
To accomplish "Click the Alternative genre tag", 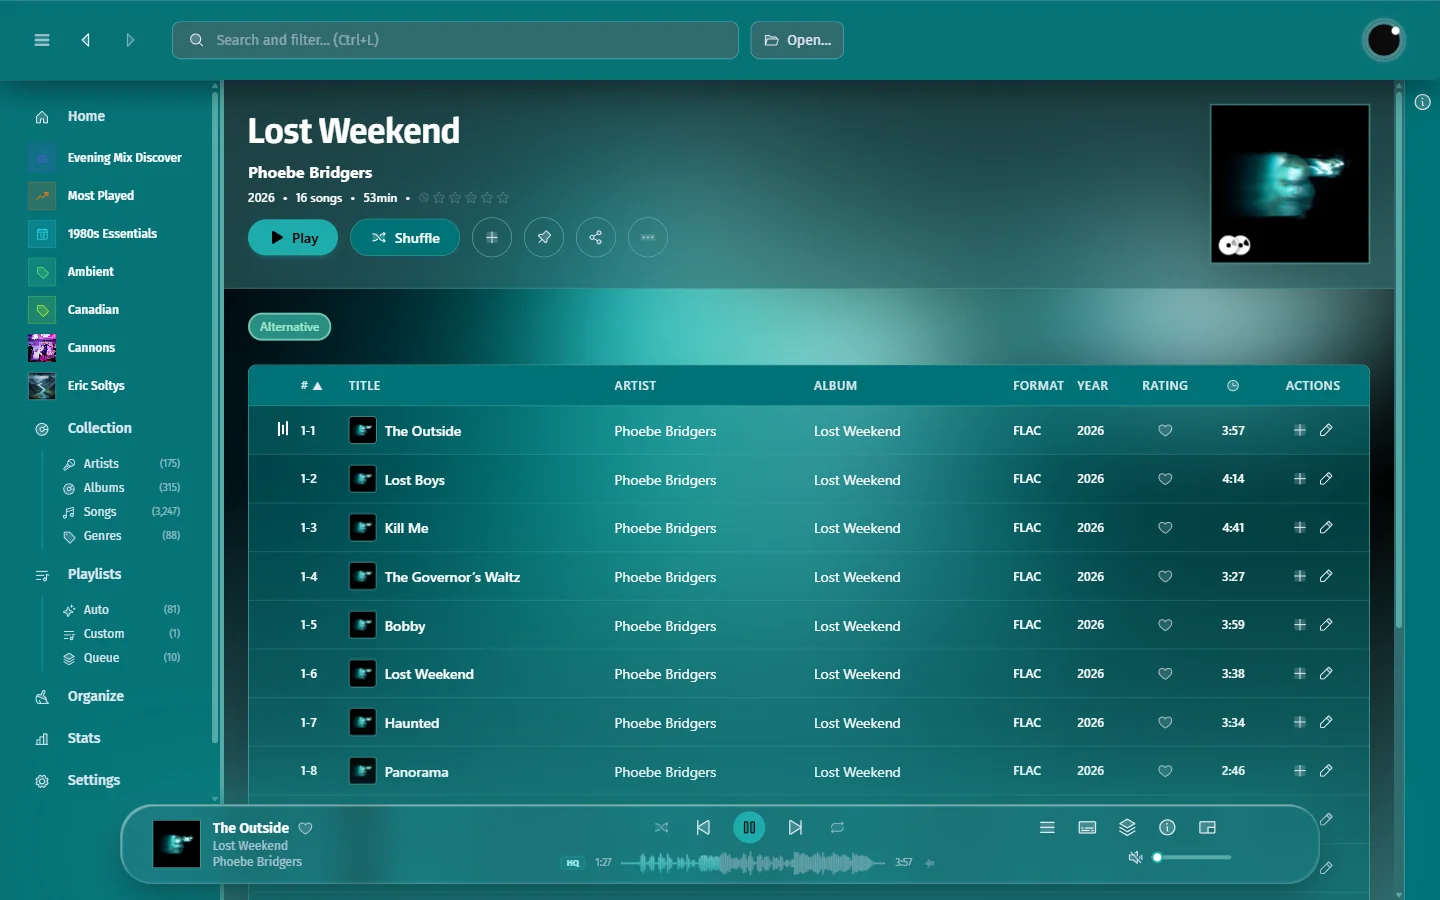I will pyautogui.click(x=290, y=327).
